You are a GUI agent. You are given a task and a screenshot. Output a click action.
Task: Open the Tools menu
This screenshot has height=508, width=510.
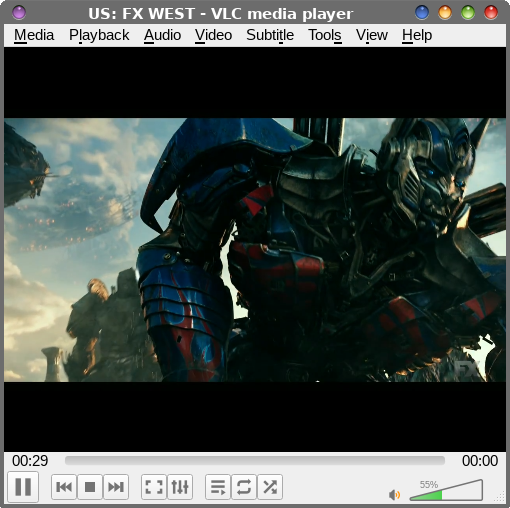pos(325,35)
